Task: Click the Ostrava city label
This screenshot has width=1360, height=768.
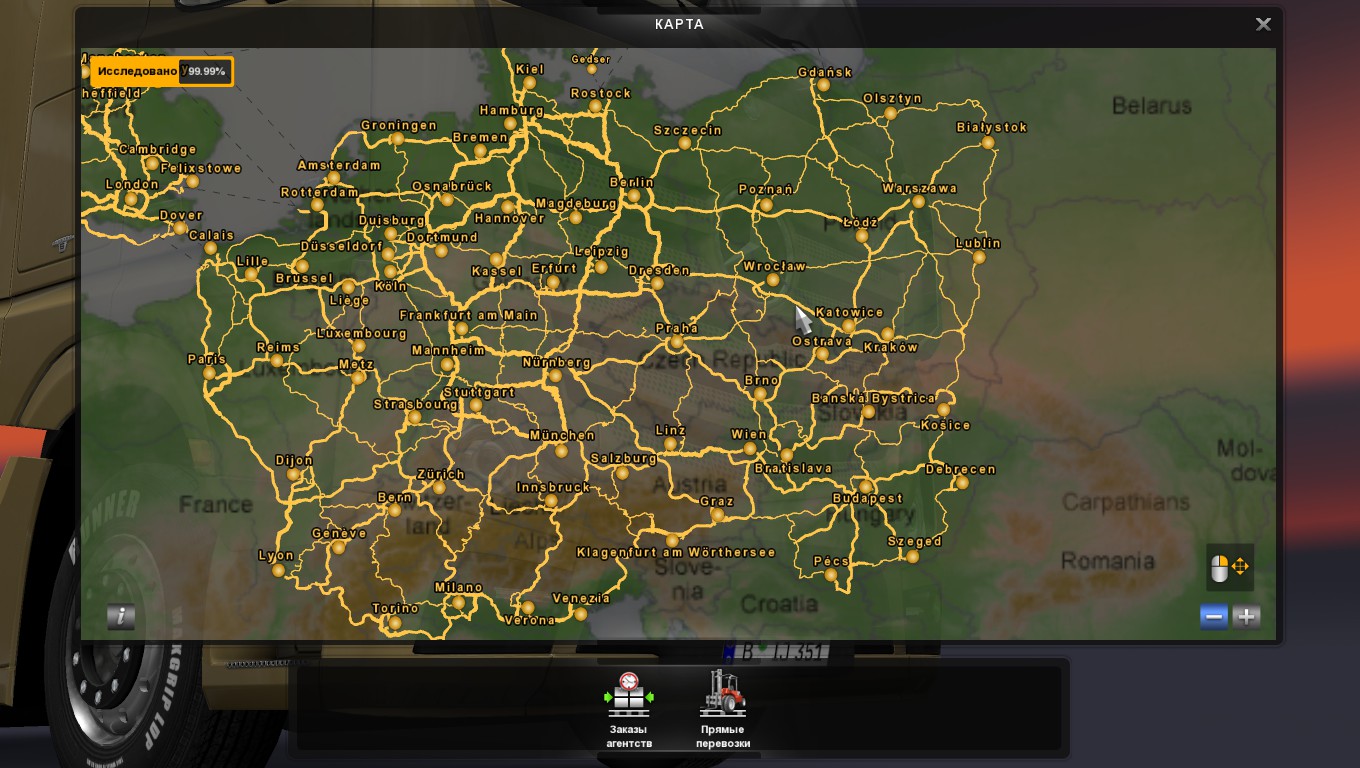Action: point(822,341)
